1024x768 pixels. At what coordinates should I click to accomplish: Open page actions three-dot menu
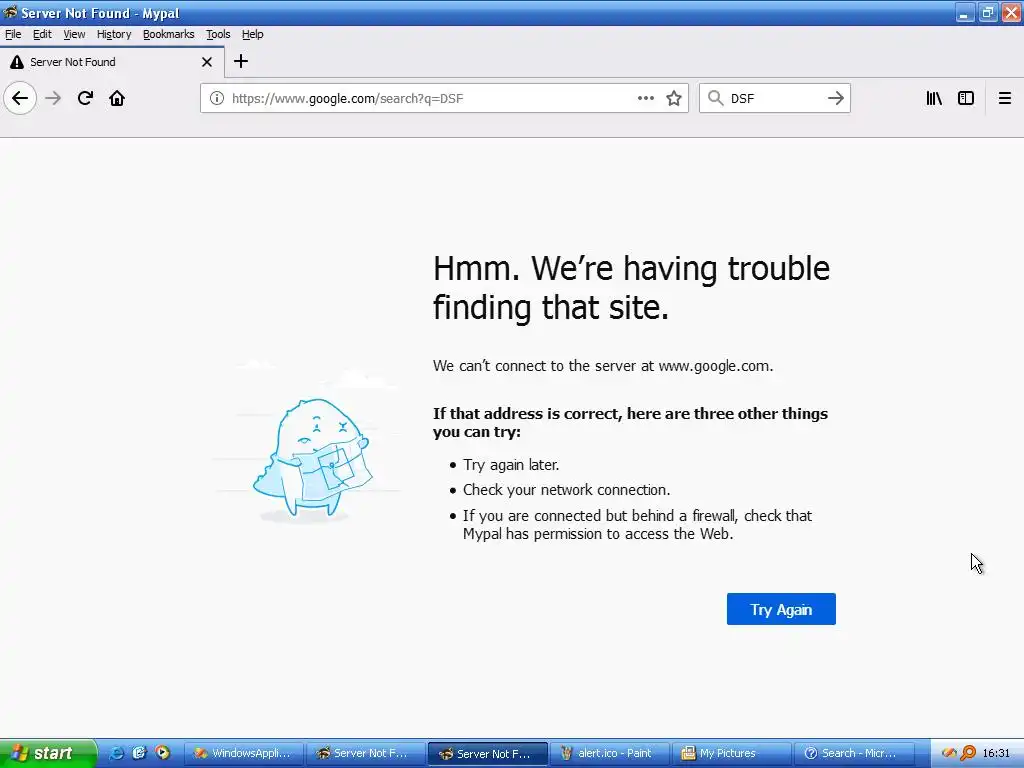tap(646, 98)
